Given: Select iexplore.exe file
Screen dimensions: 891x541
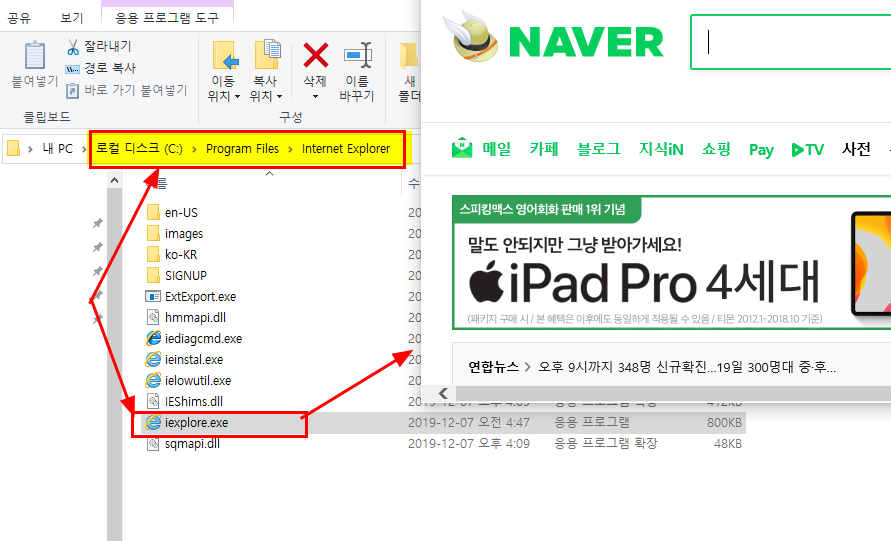Looking at the screenshot, I should tap(196, 423).
